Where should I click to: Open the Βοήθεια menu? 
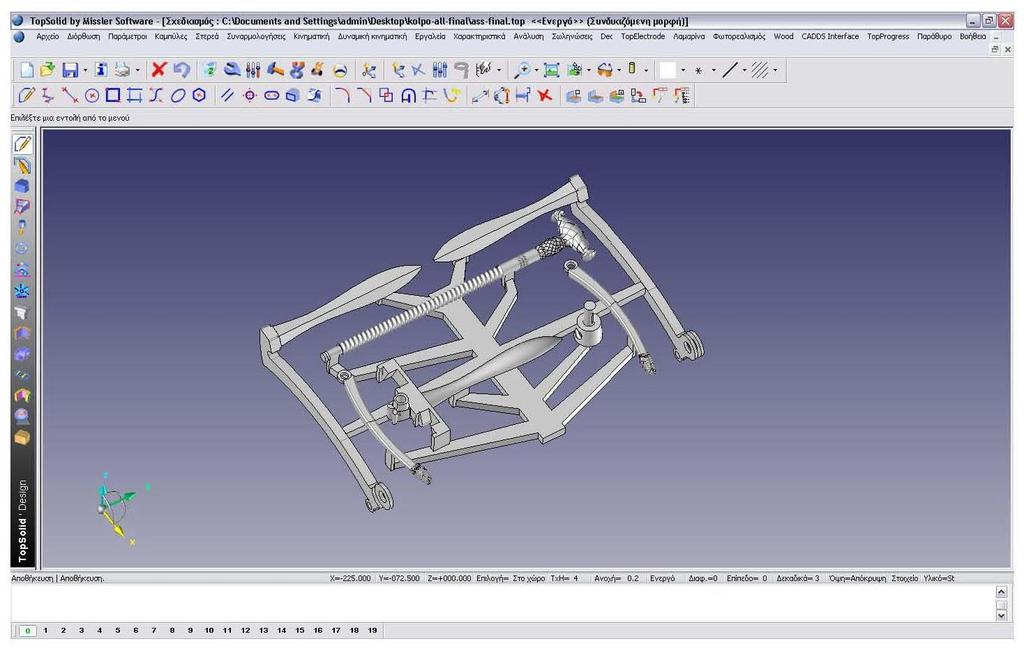(973, 37)
